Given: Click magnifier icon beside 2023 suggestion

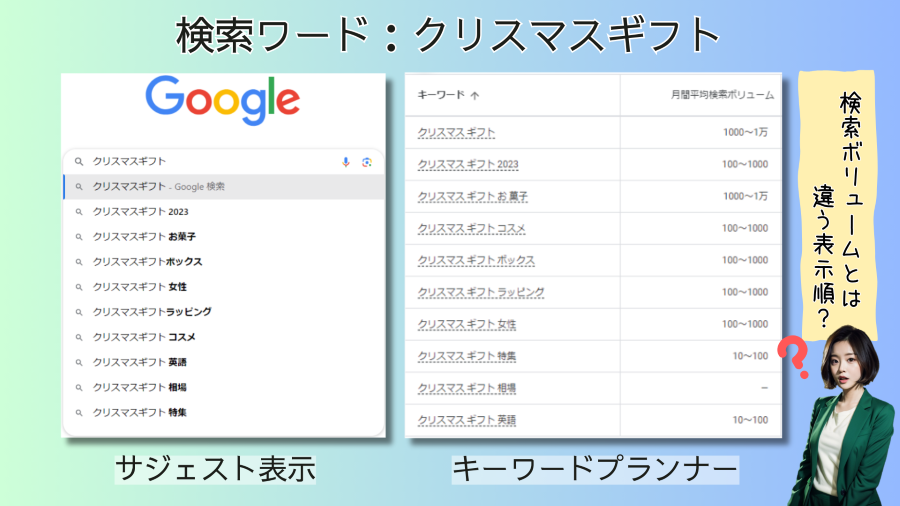Looking at the screenshot, I should pos(79,212).
